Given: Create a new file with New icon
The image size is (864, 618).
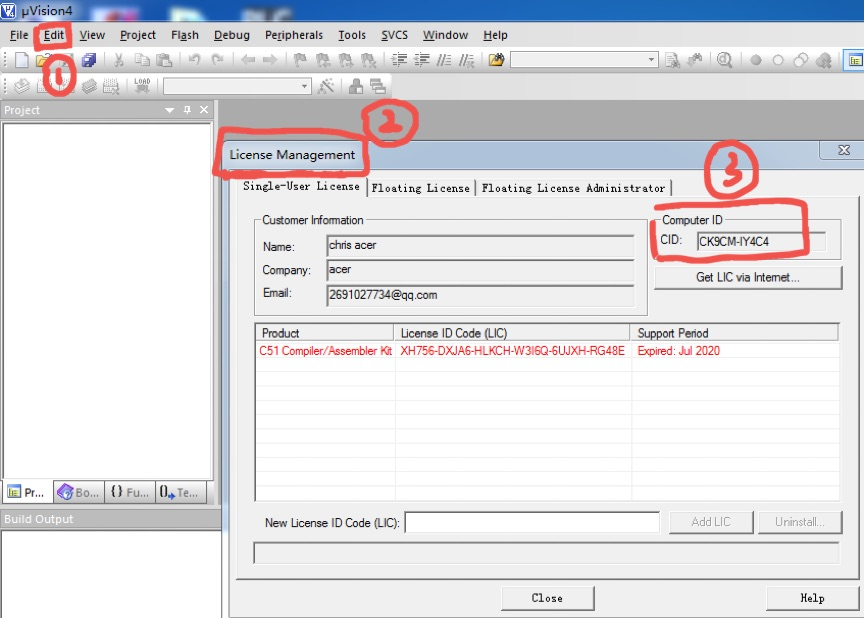Looking at the screenshot, I should pyautogui.click(x=21, y=59).
